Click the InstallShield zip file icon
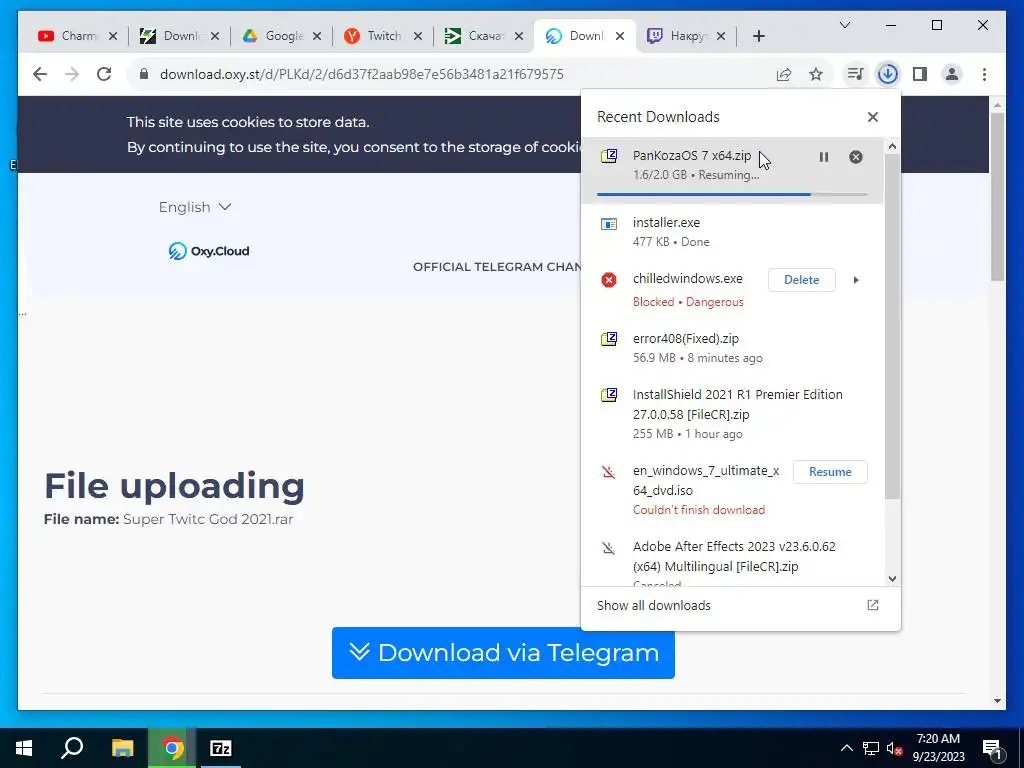 coord(609,395)
